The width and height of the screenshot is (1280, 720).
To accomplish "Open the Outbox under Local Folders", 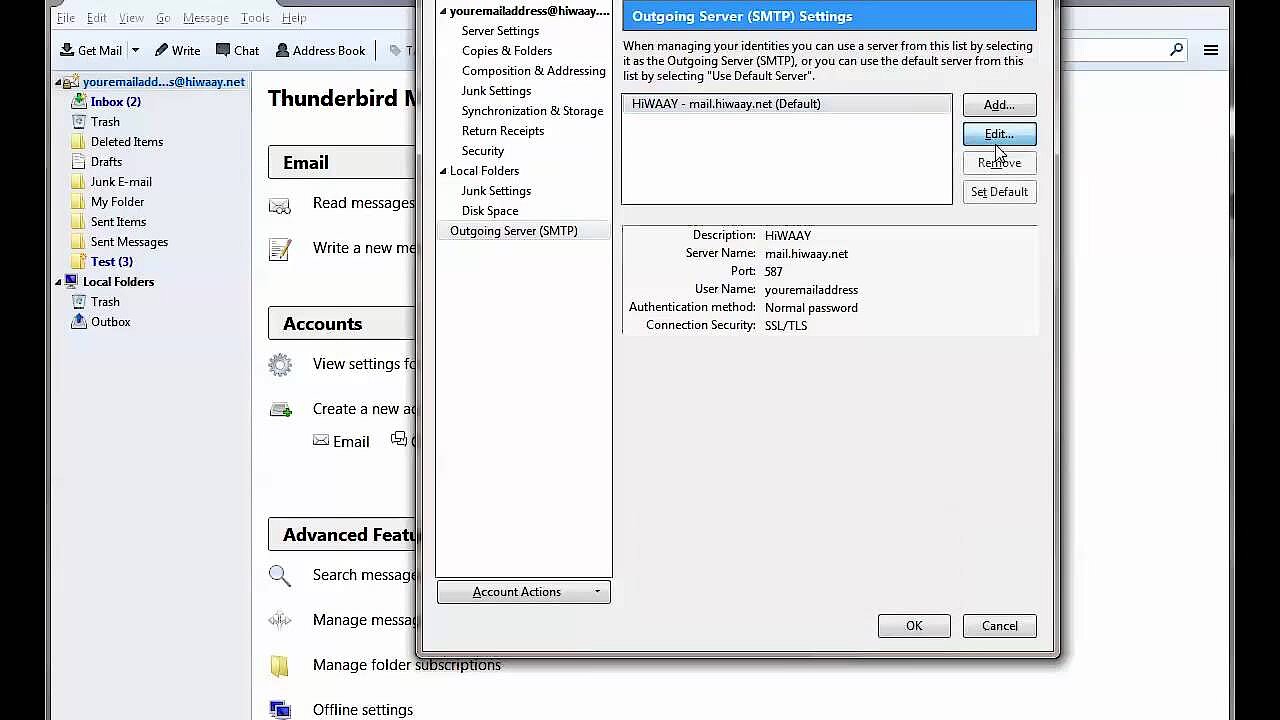I will click(x=110, y=322).
